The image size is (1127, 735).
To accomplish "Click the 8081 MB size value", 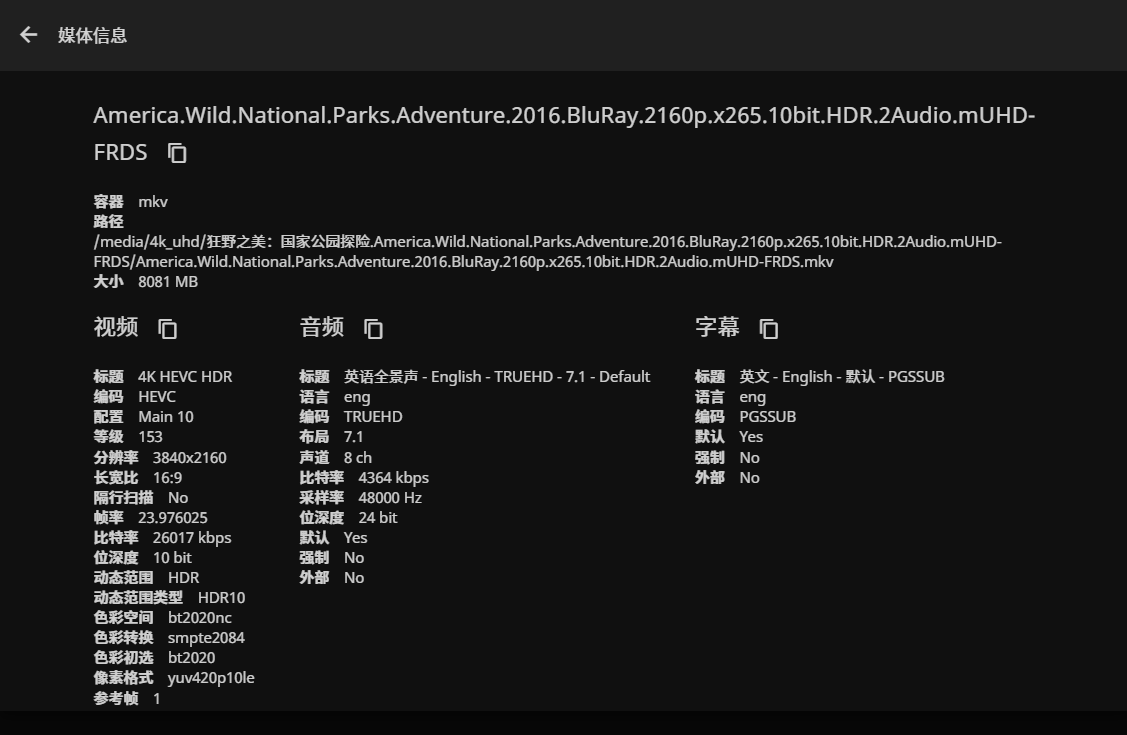I will click(168, 282).
